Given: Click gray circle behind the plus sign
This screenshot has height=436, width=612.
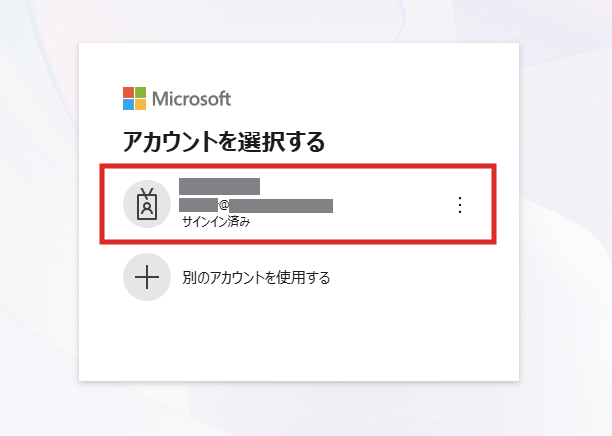Looking at the screenshot, I should (x=147, y=277).
